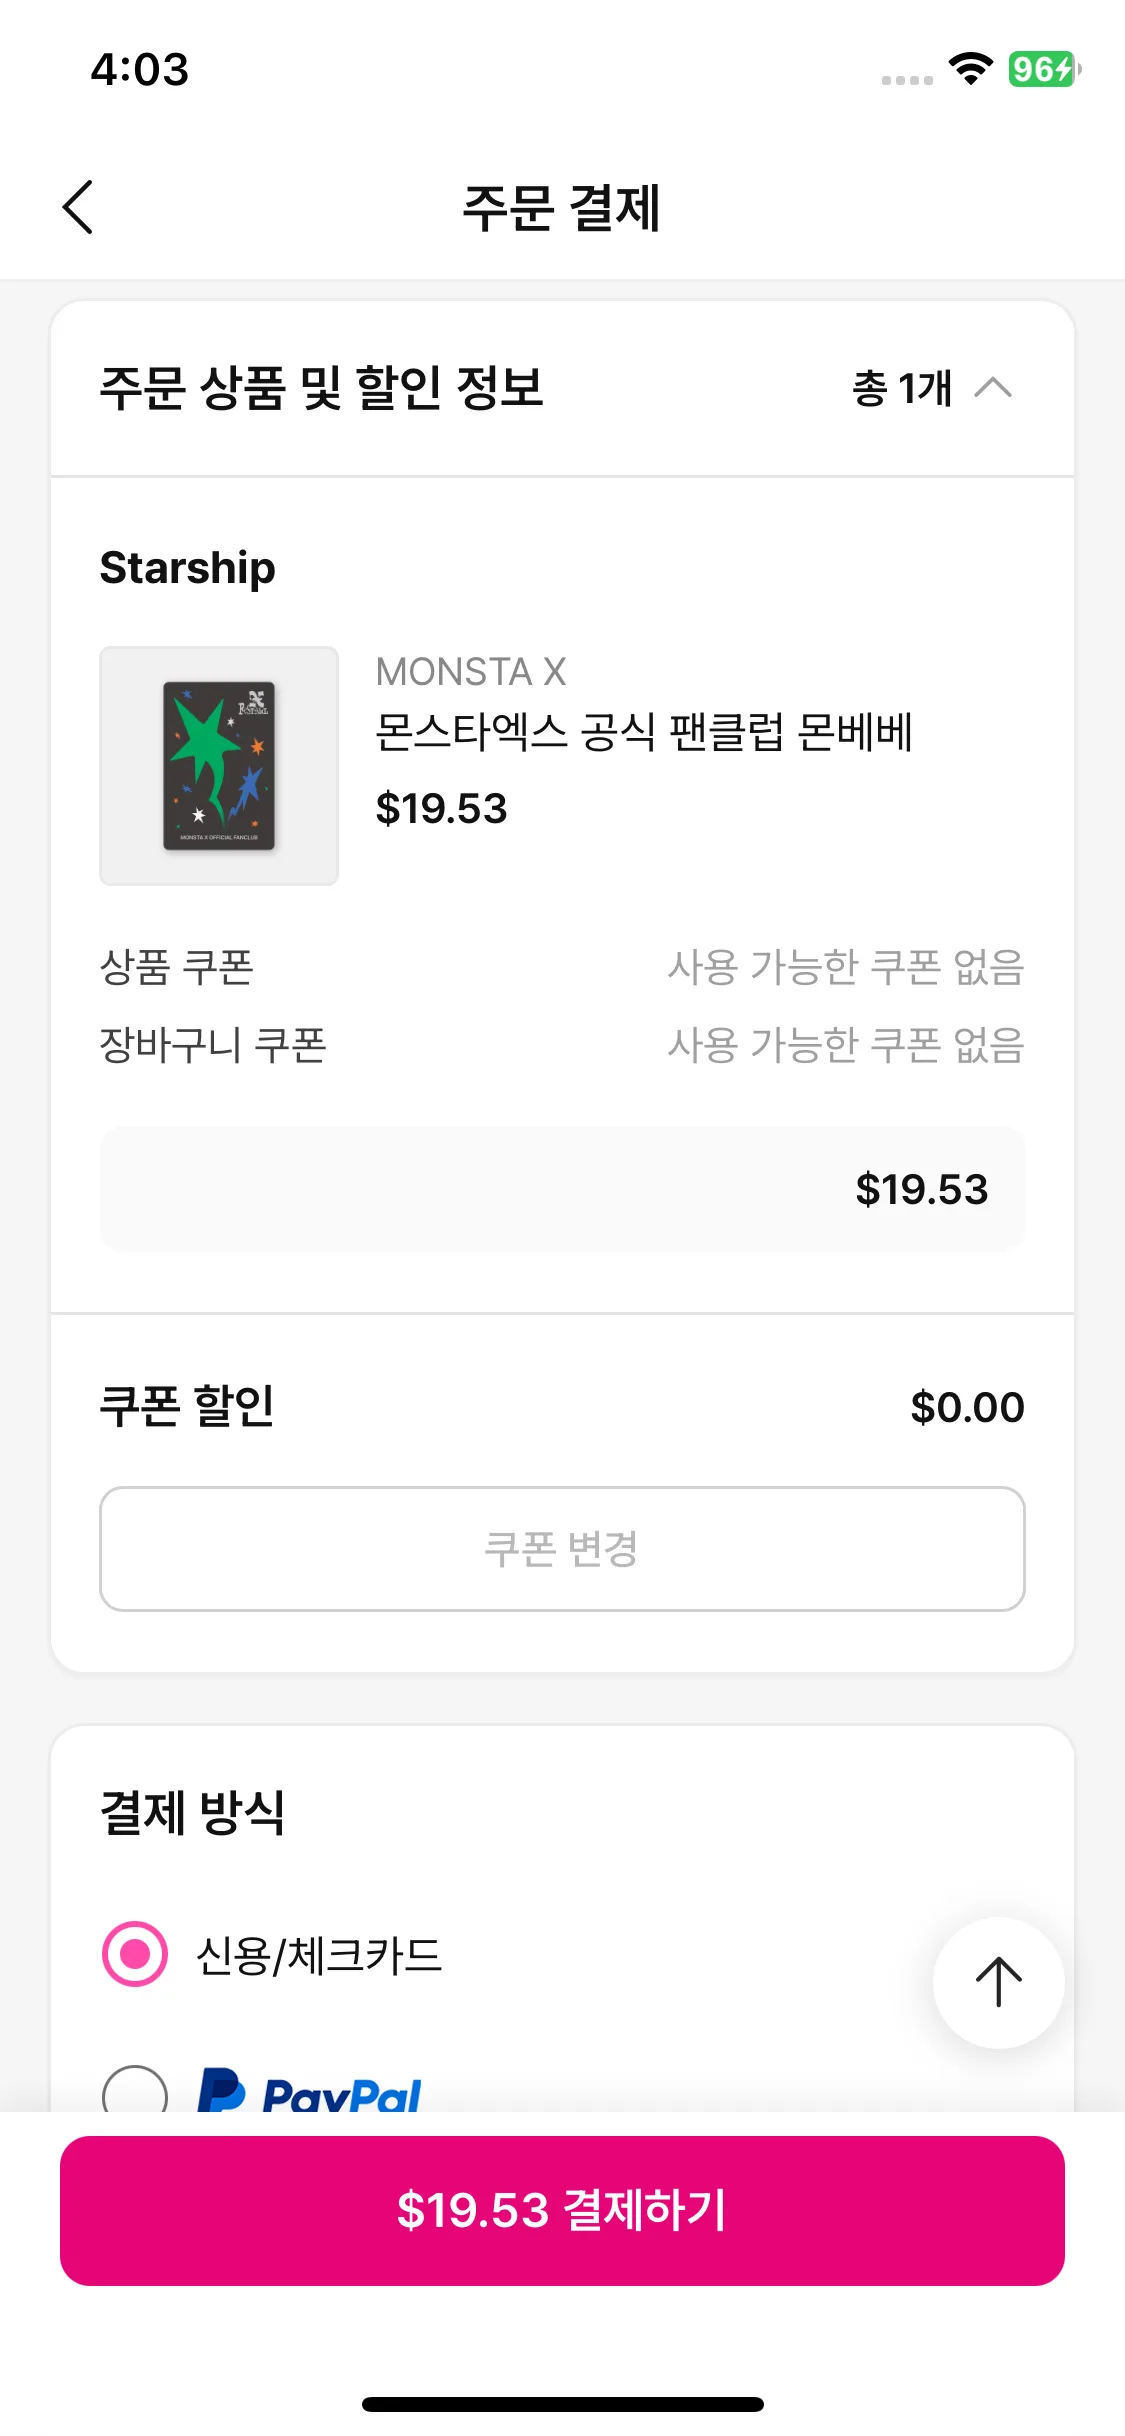This screenshot has height=2436, width=1125.
Task: Tap the 장바구니 쿠폰 coupon row
Action: click(x=561, y=1045)
